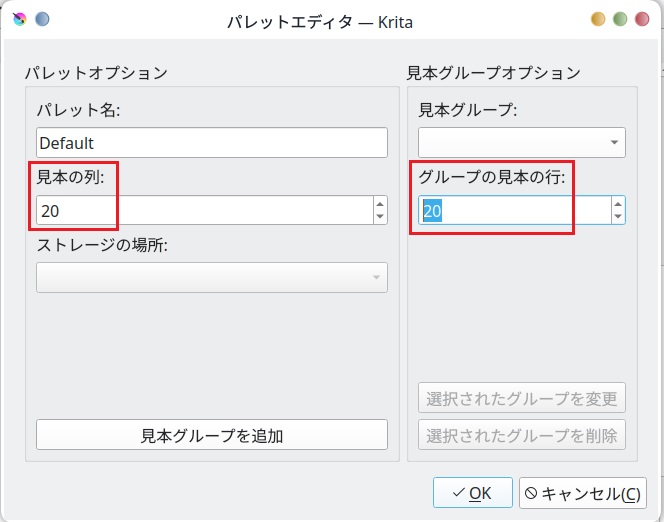Minimize the palette editor with yellow button
This screenshot has height=522, width=664.
[x=598, y=19]
